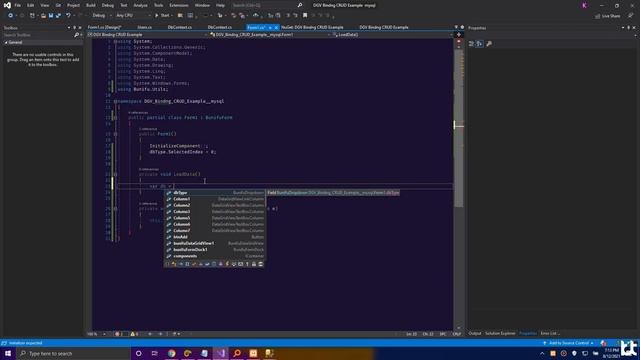Switch to the Output tab at bottom right
This screenshot has height=360, width=640.
(x=475, y=333)
